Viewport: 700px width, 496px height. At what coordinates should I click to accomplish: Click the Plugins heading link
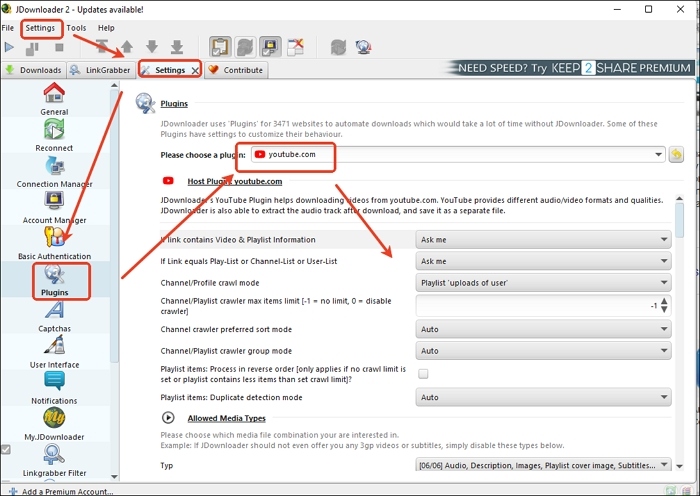click(x=174, y=104)
